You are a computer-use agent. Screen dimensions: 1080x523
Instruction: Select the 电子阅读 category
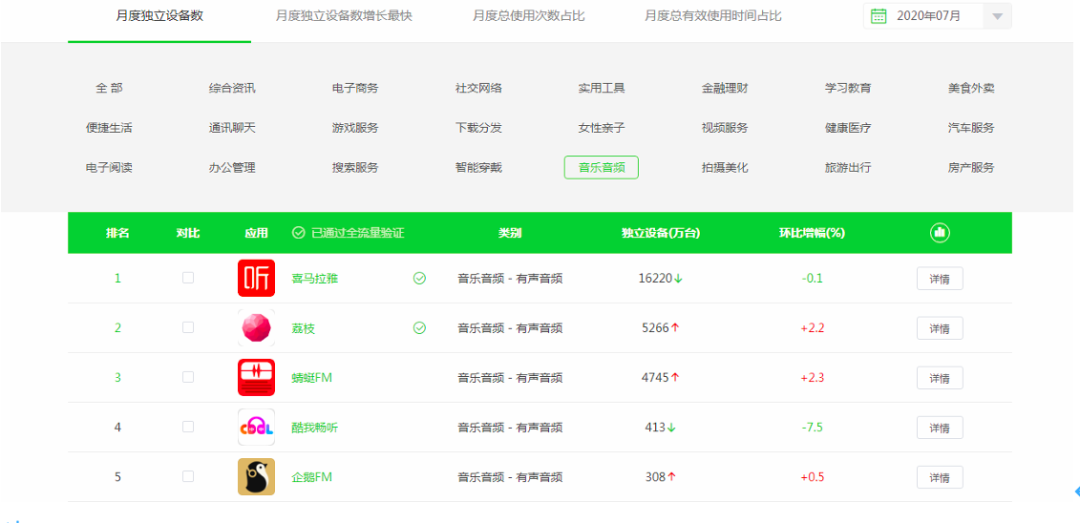click(x=109, y=167)
